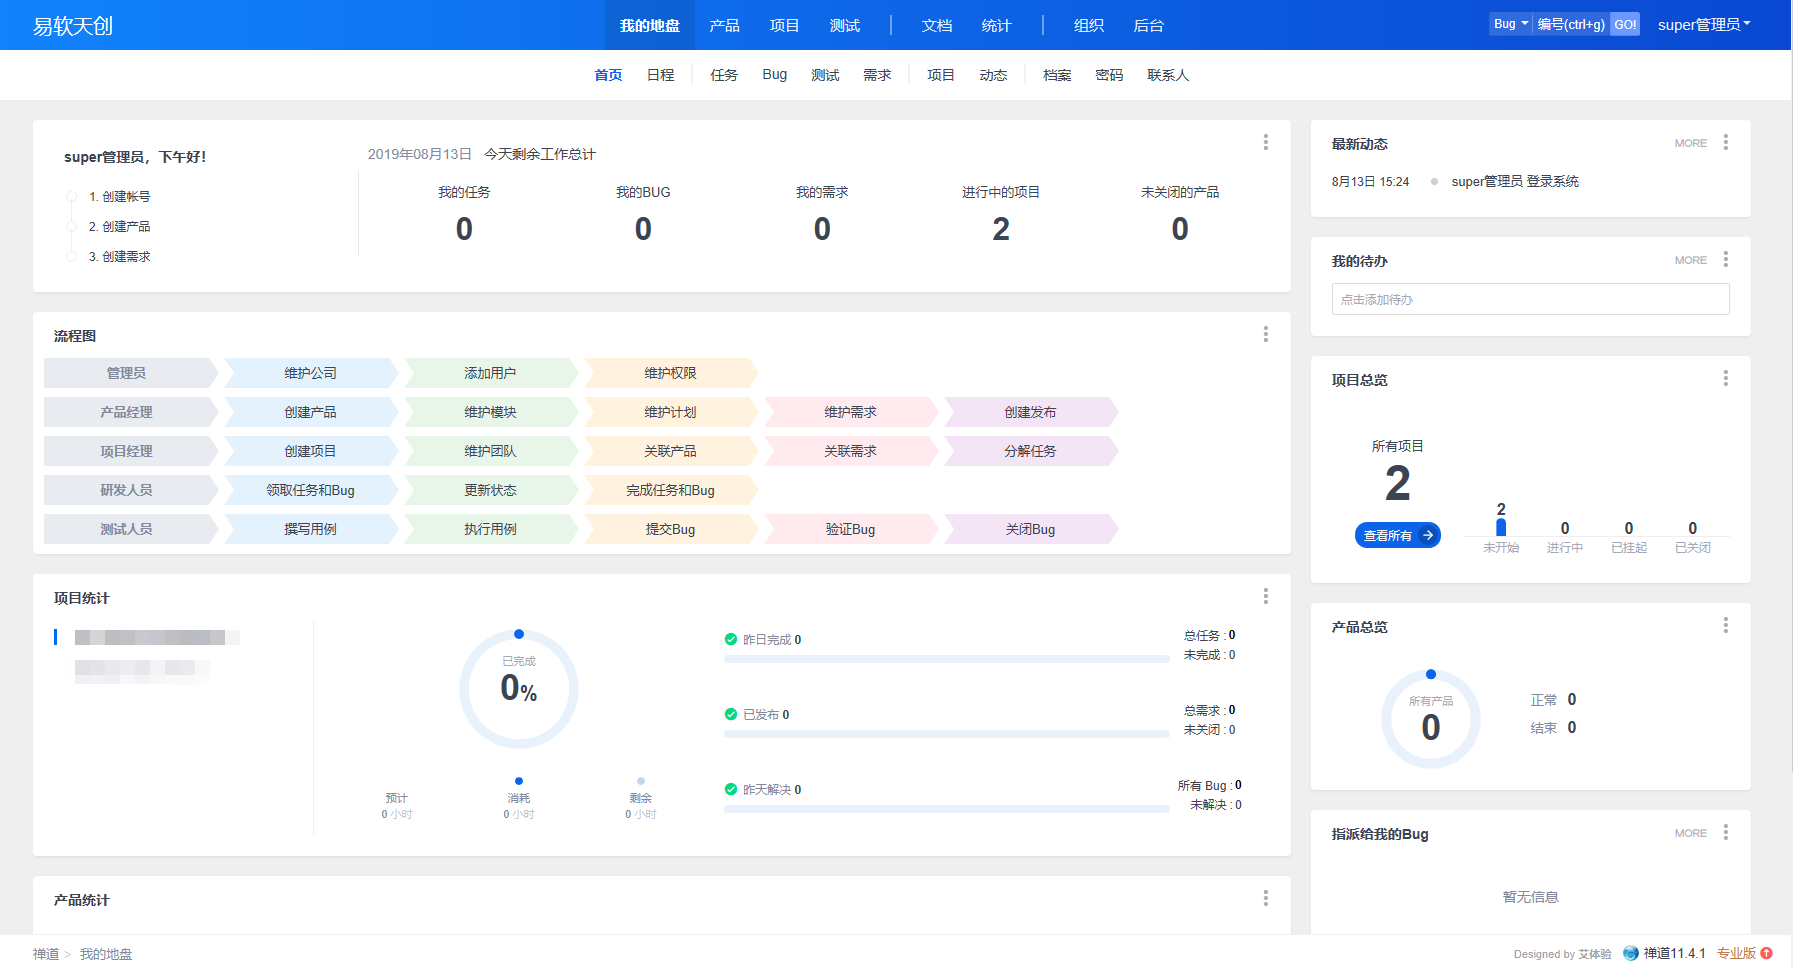The image size is (1793, 969).
Task: Open the 组织 main menu
Action: pyautogui.click(x=1089, y=25)
